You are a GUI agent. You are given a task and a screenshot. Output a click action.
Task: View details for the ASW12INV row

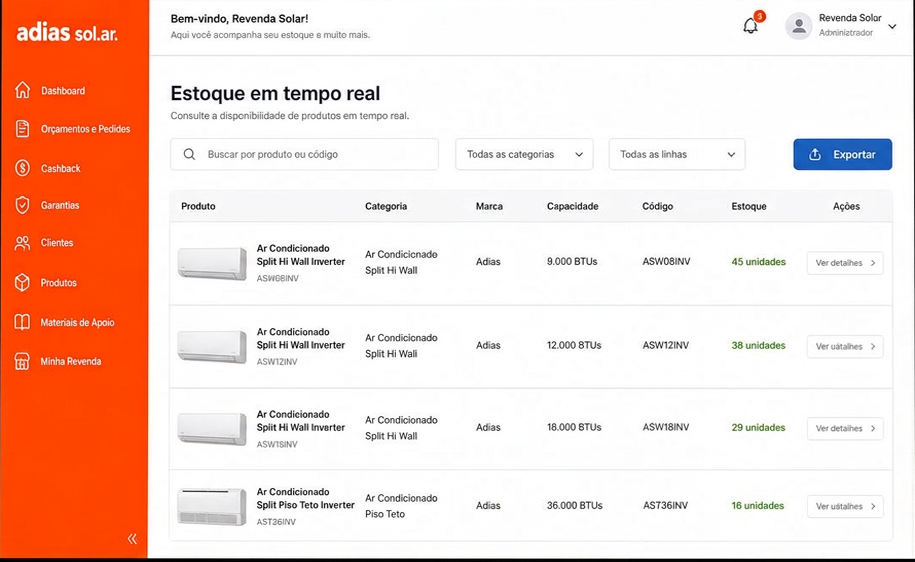coord(845,346)
